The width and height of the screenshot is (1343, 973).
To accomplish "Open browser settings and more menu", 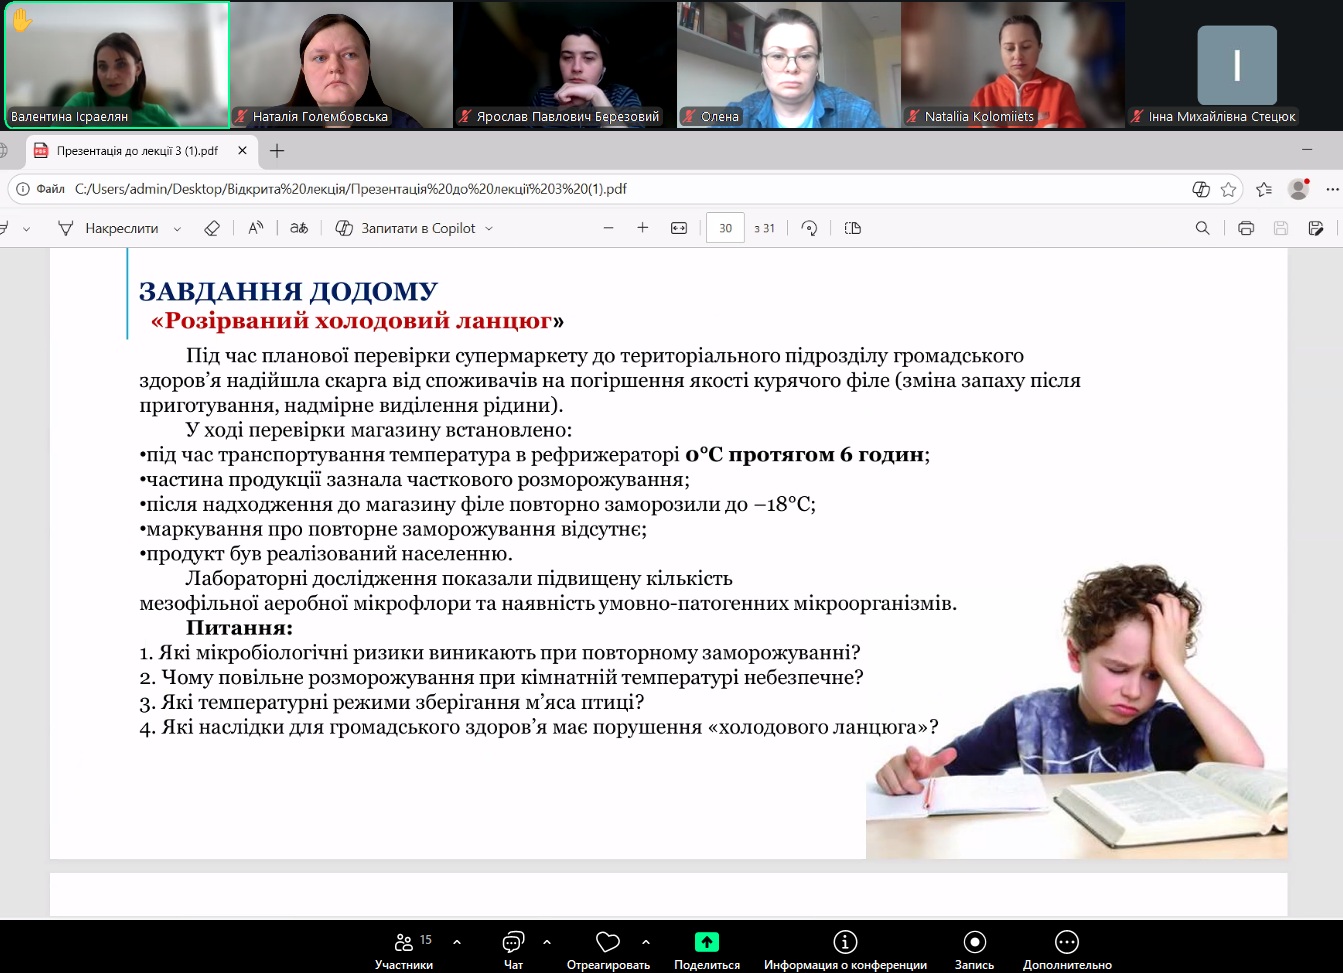I will [1332, 189].
